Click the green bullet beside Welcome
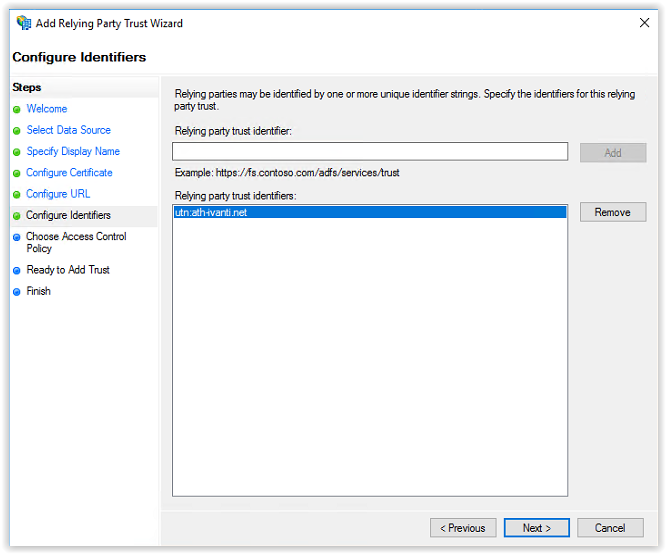The image size is (666, 554). (x=17, y=110)
